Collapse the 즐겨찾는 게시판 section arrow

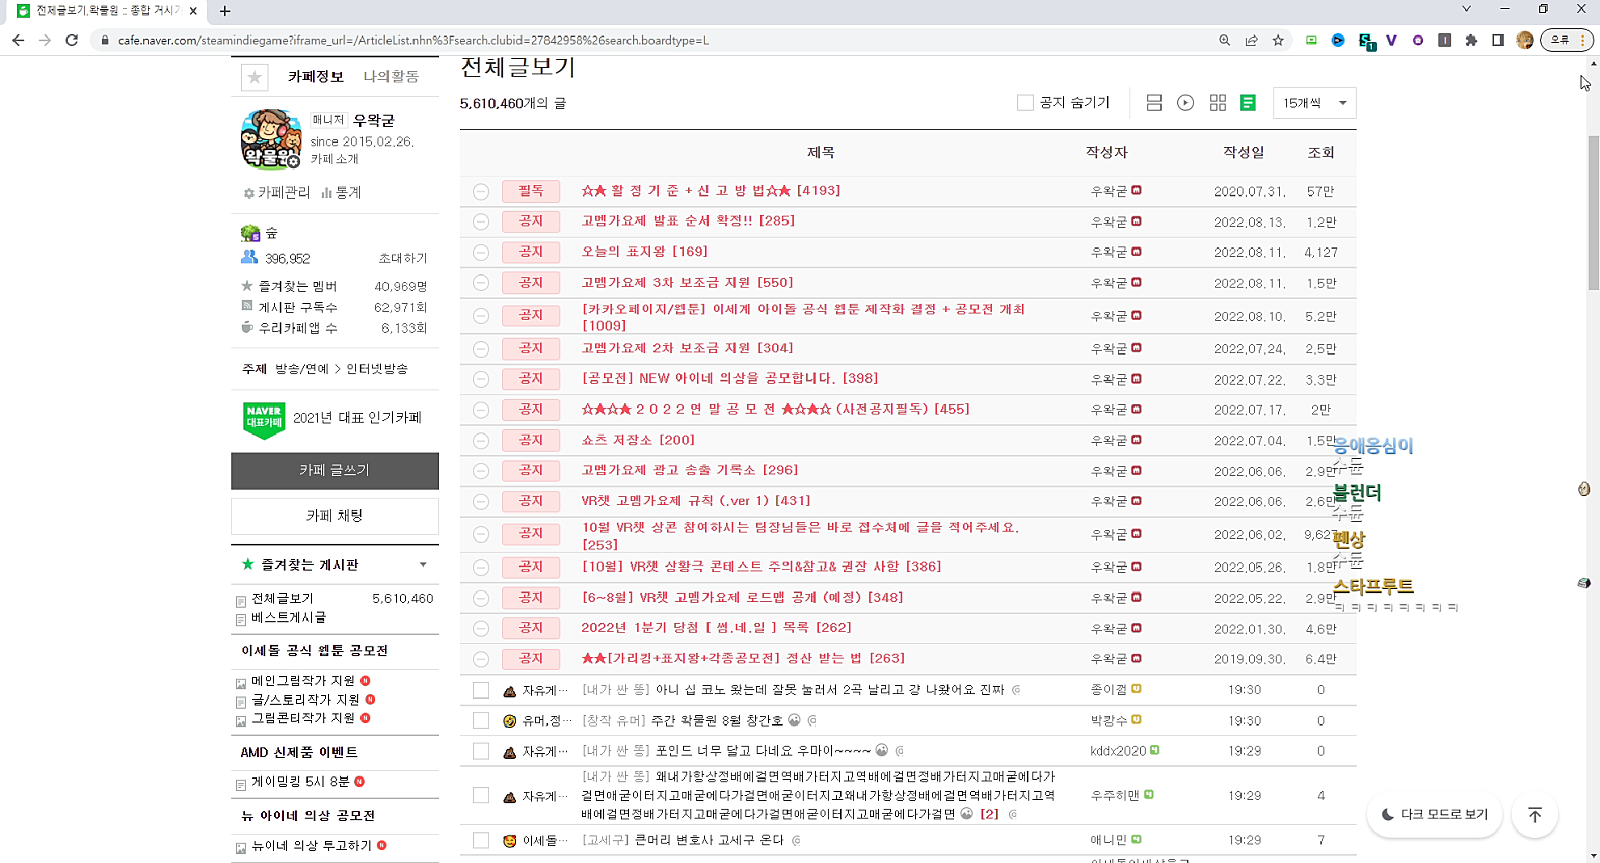point(423,565)
